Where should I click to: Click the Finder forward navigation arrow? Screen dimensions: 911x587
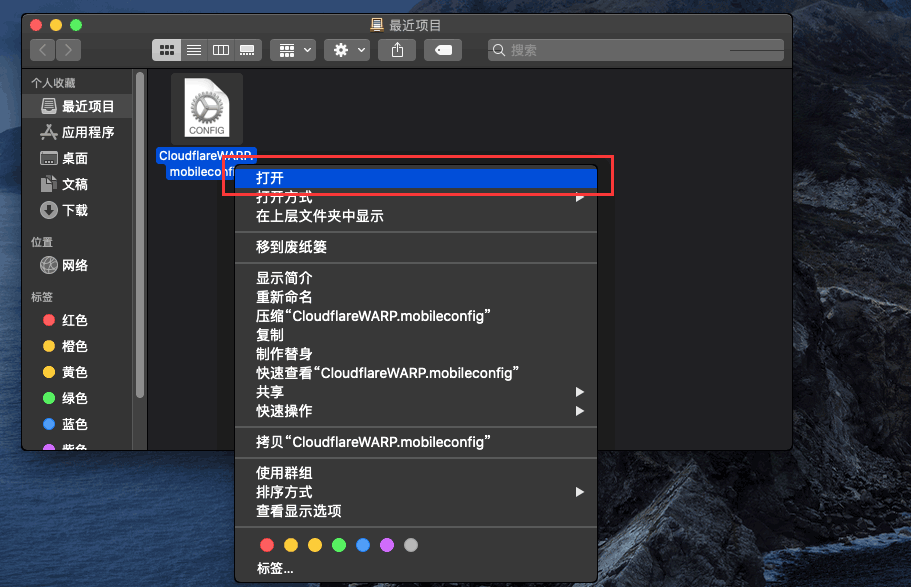68,49
